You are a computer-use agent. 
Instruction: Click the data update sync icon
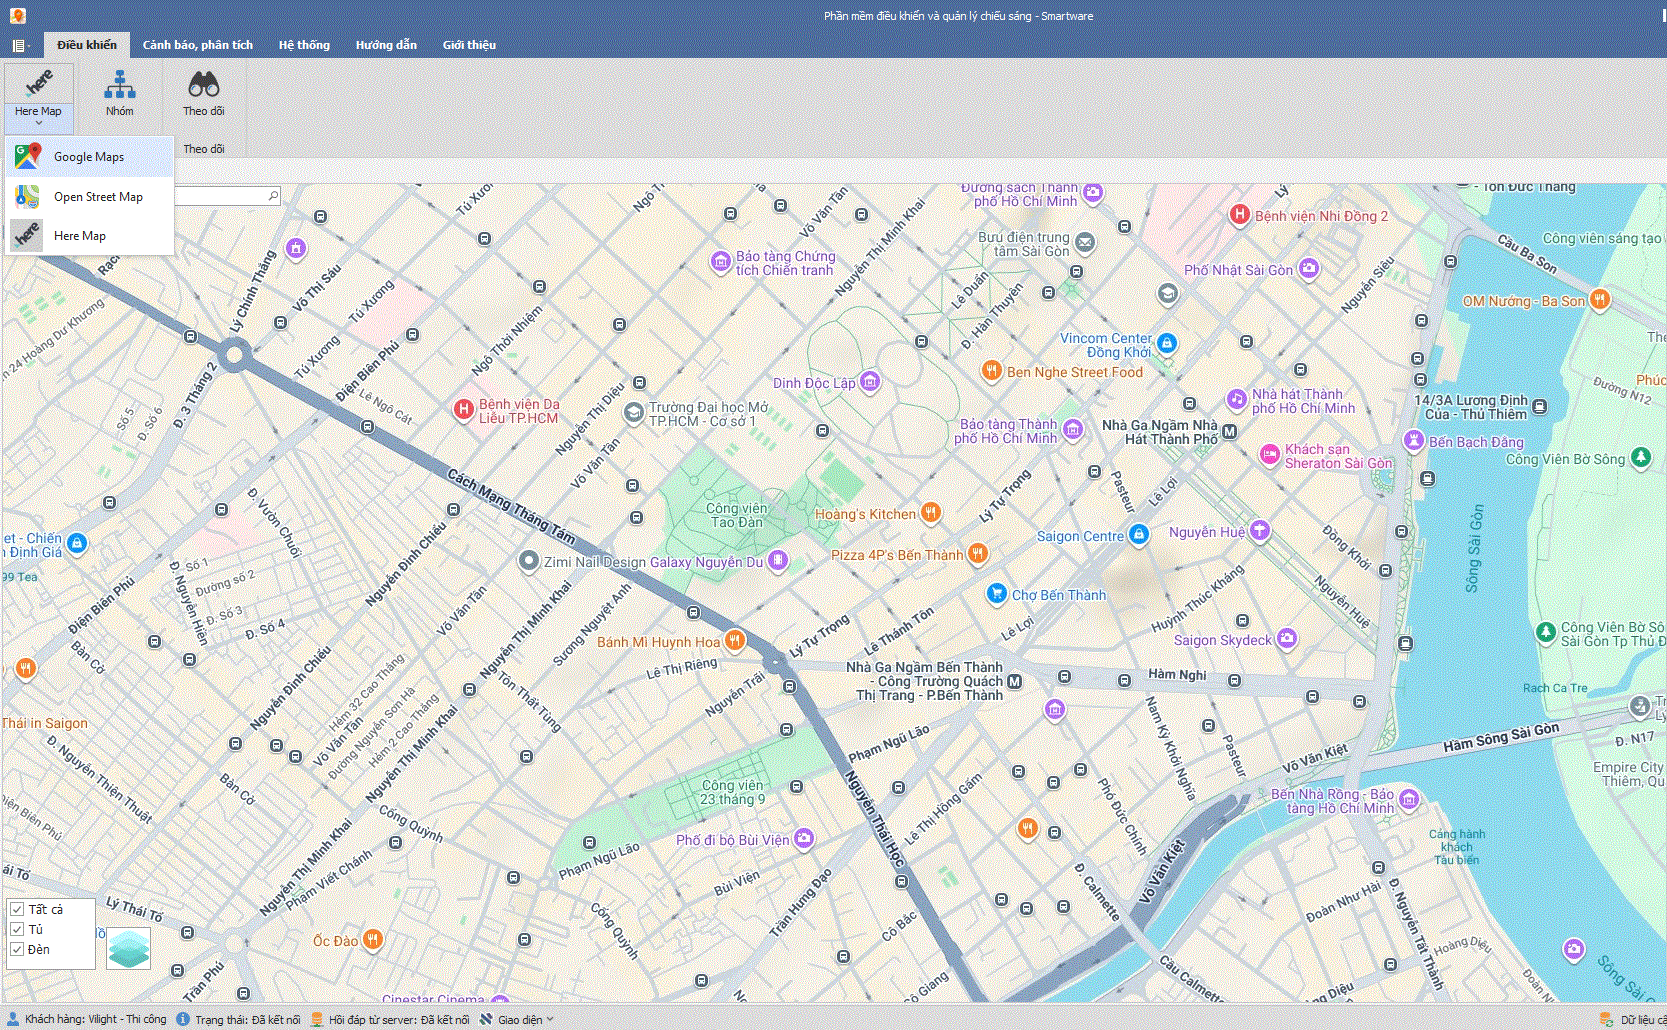1606,1019
